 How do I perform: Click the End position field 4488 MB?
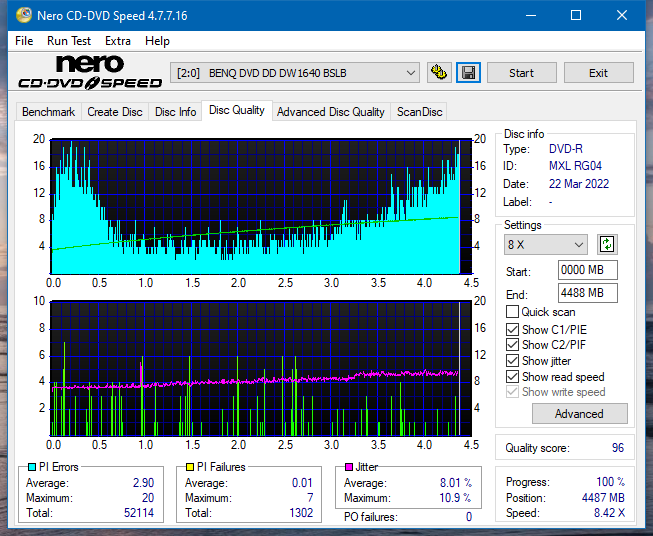click(587, 293)
